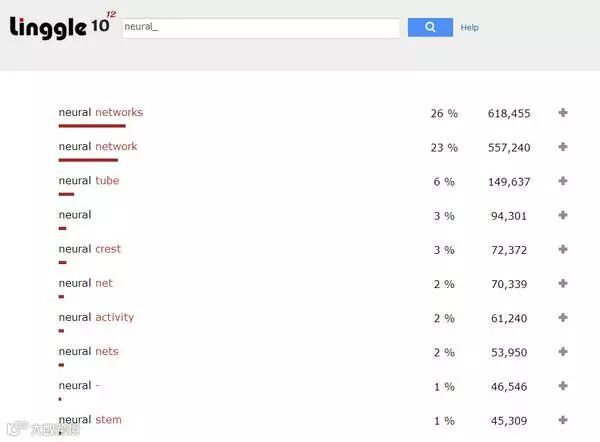
Task: Expand the neural net row plus
Action: pyautogui.click(x=563, y=283)
